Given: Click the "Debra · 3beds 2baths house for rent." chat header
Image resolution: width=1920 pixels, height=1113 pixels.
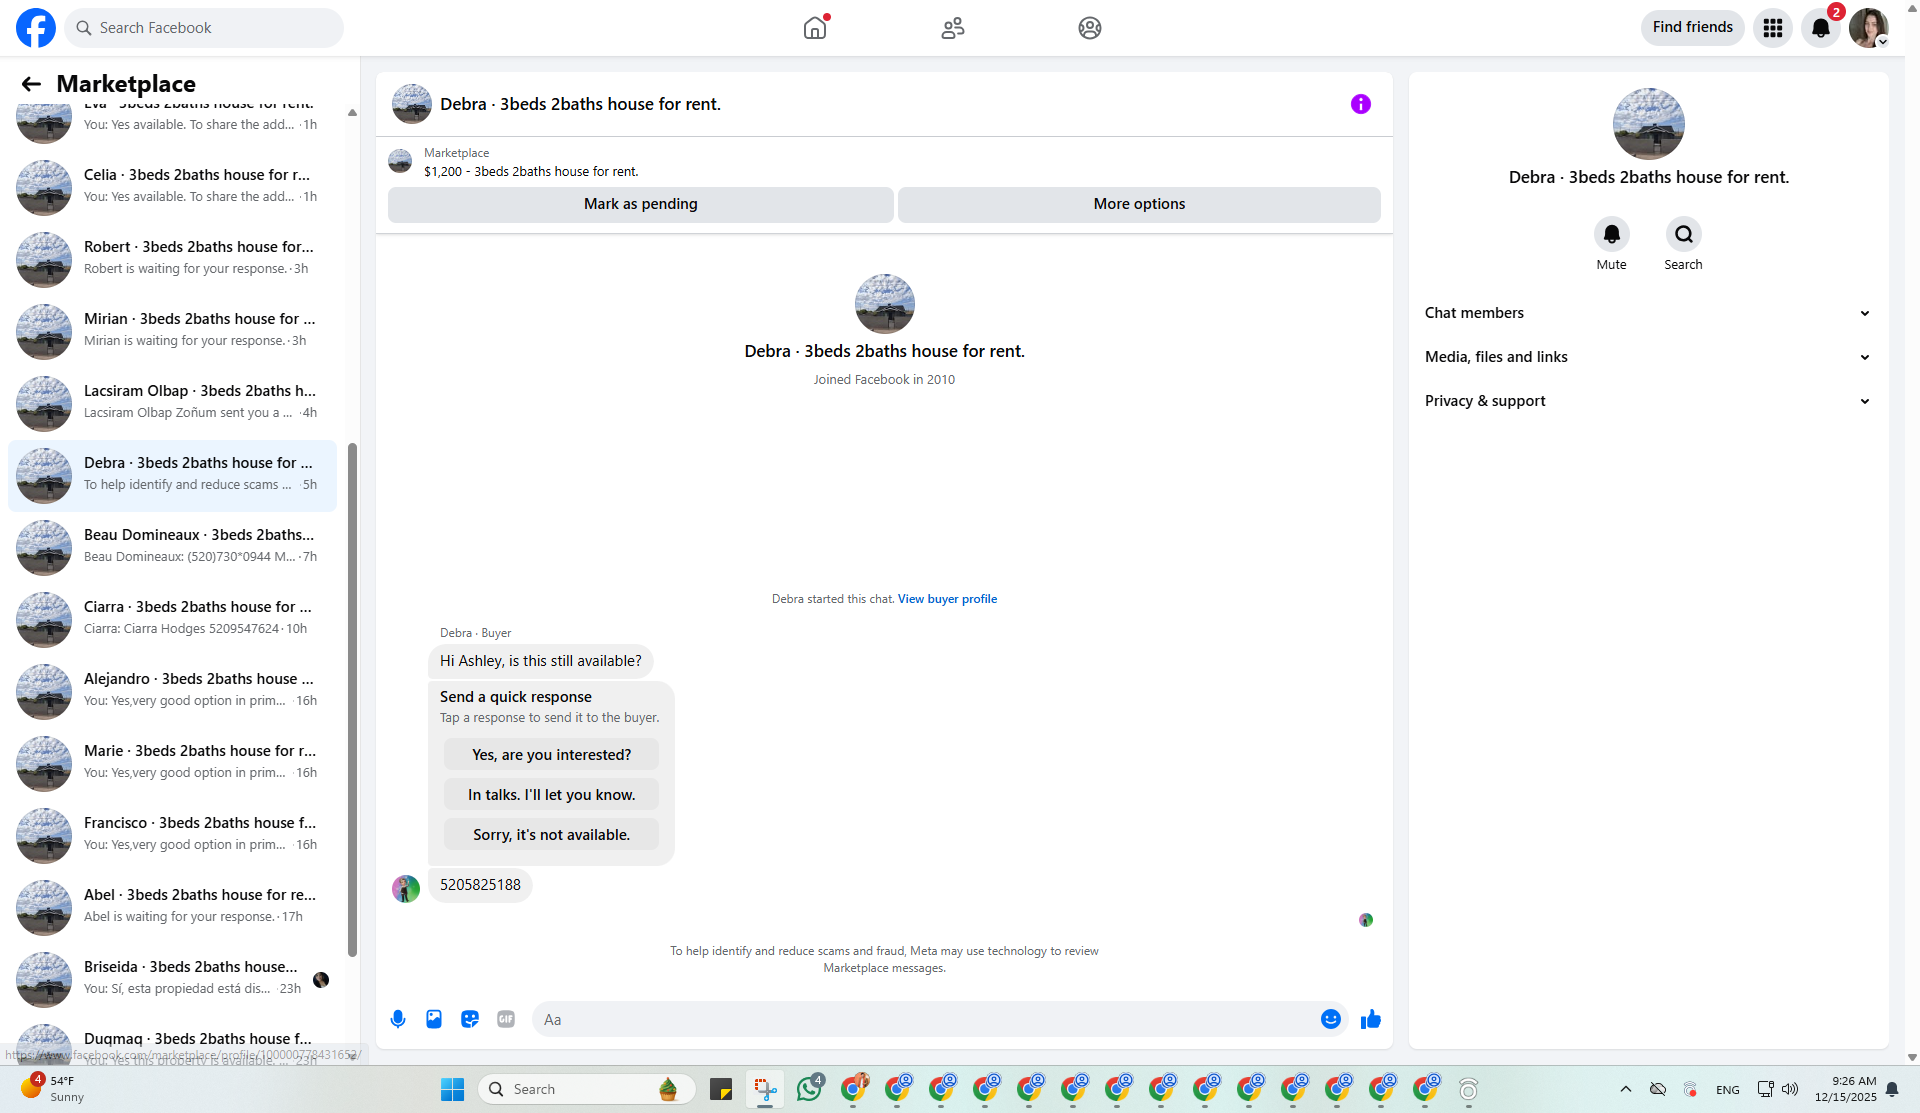Looking at the screenshot, I should [x=580, y=104].
